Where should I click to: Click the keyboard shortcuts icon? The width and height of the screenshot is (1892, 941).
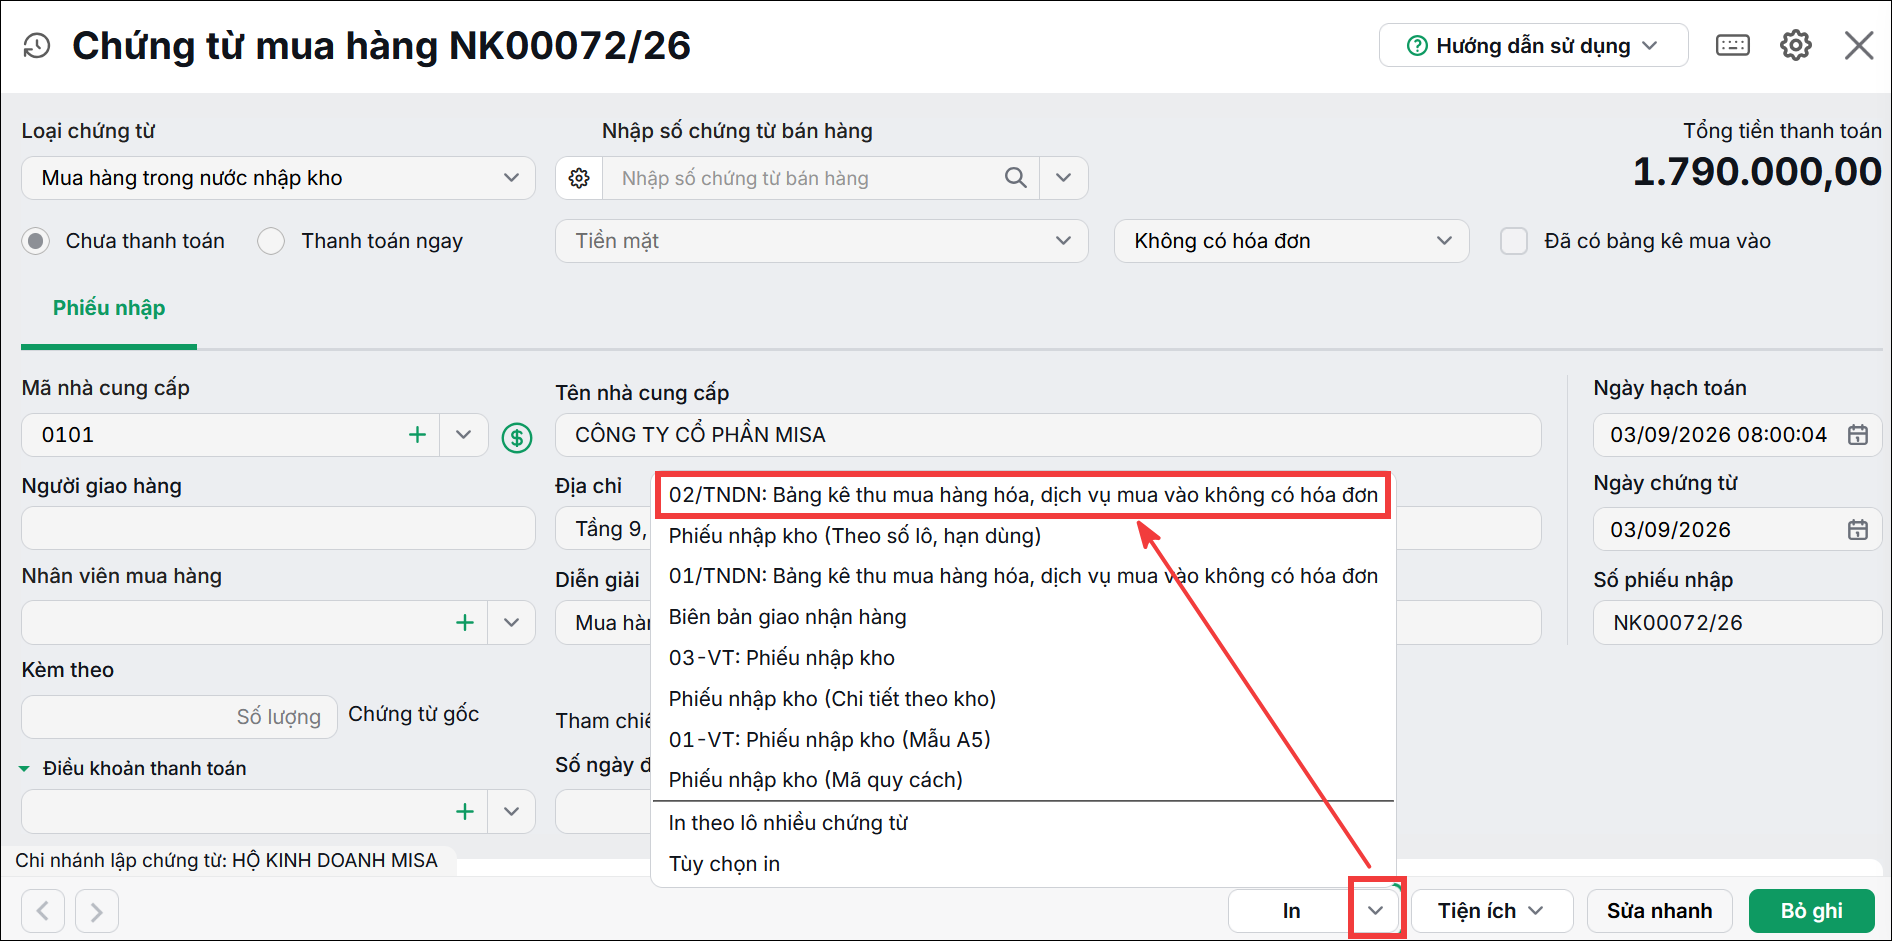coord(1732,45)
